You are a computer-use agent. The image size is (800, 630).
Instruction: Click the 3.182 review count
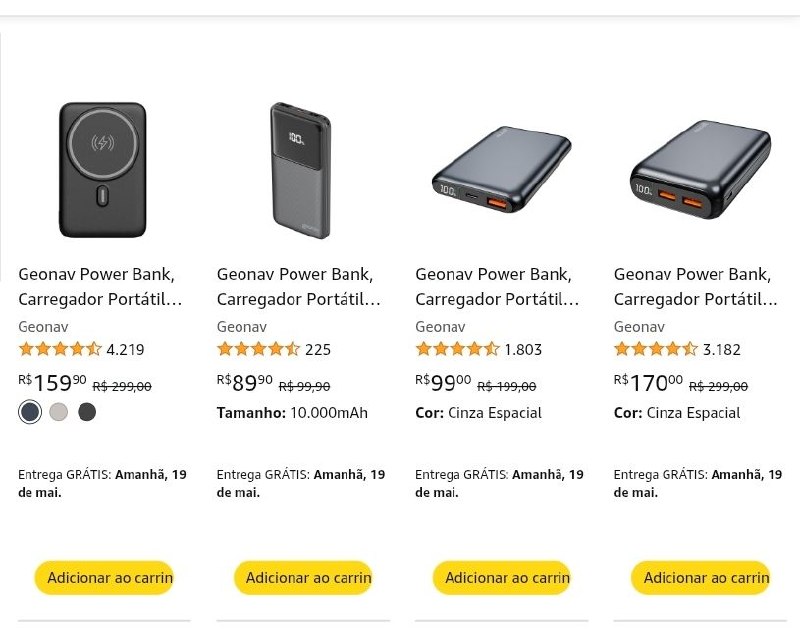[x=721, y=350]
